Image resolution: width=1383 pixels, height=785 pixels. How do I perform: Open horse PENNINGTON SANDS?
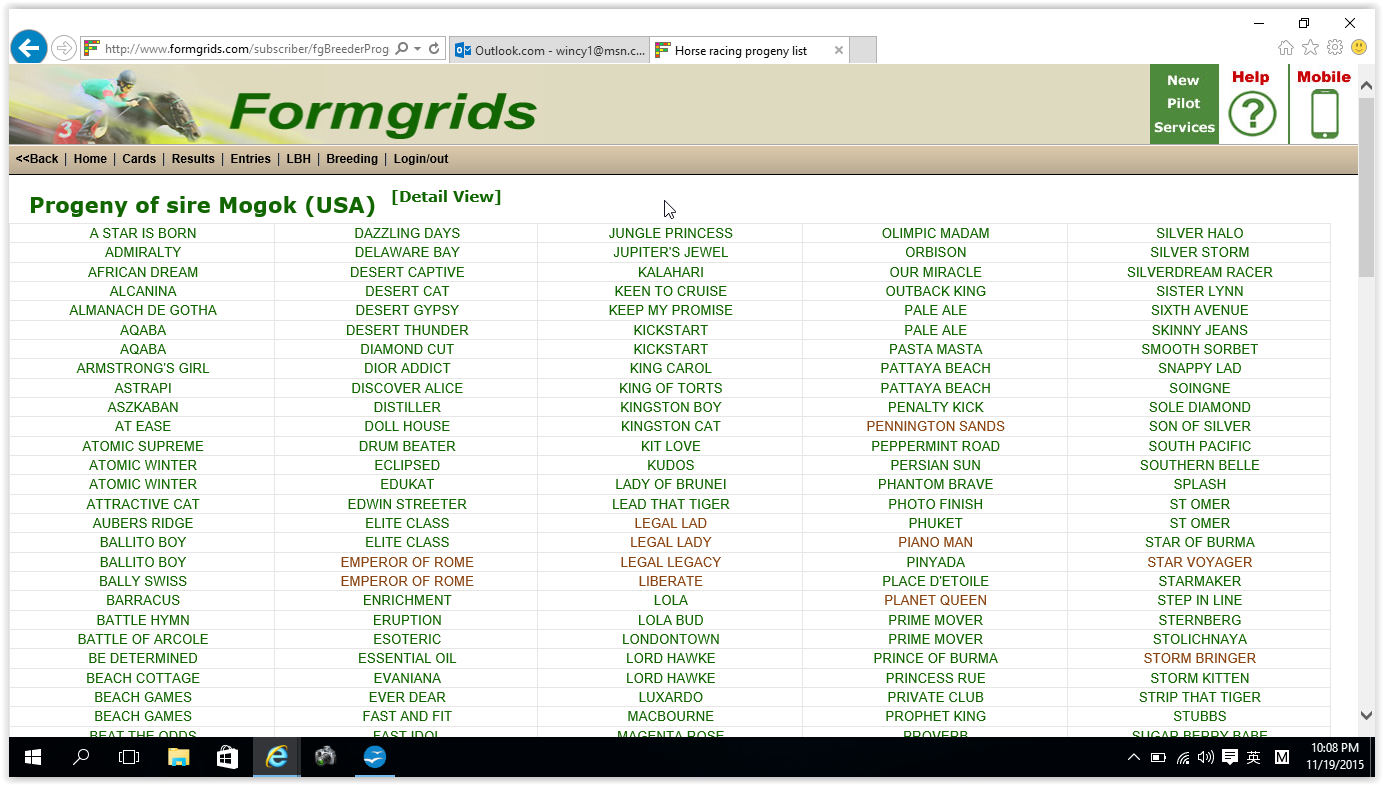(x=936, y=426)
